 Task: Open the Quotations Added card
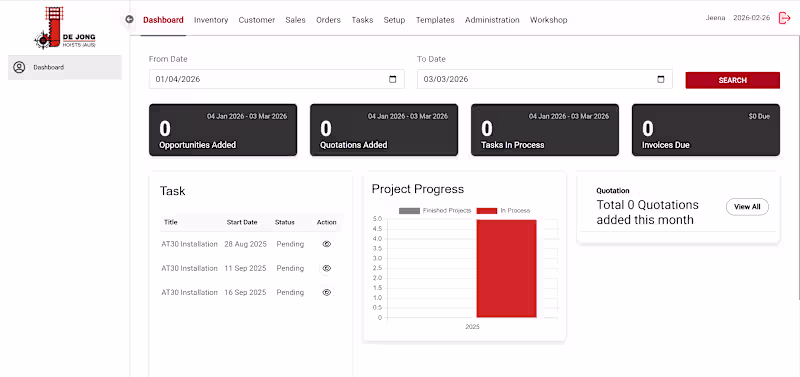point(384,130)
